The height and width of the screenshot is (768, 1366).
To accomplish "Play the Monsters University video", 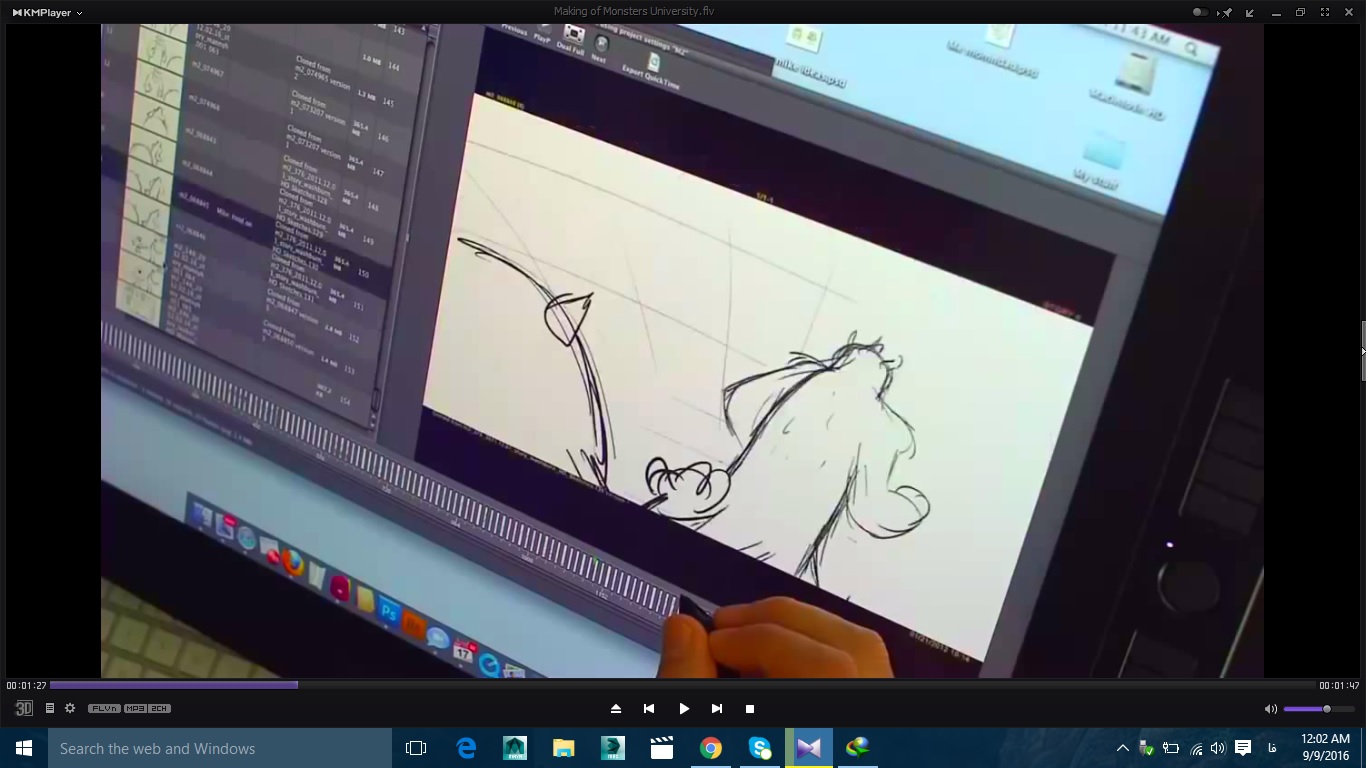I will pyautogui.click(x=684, y=708).
